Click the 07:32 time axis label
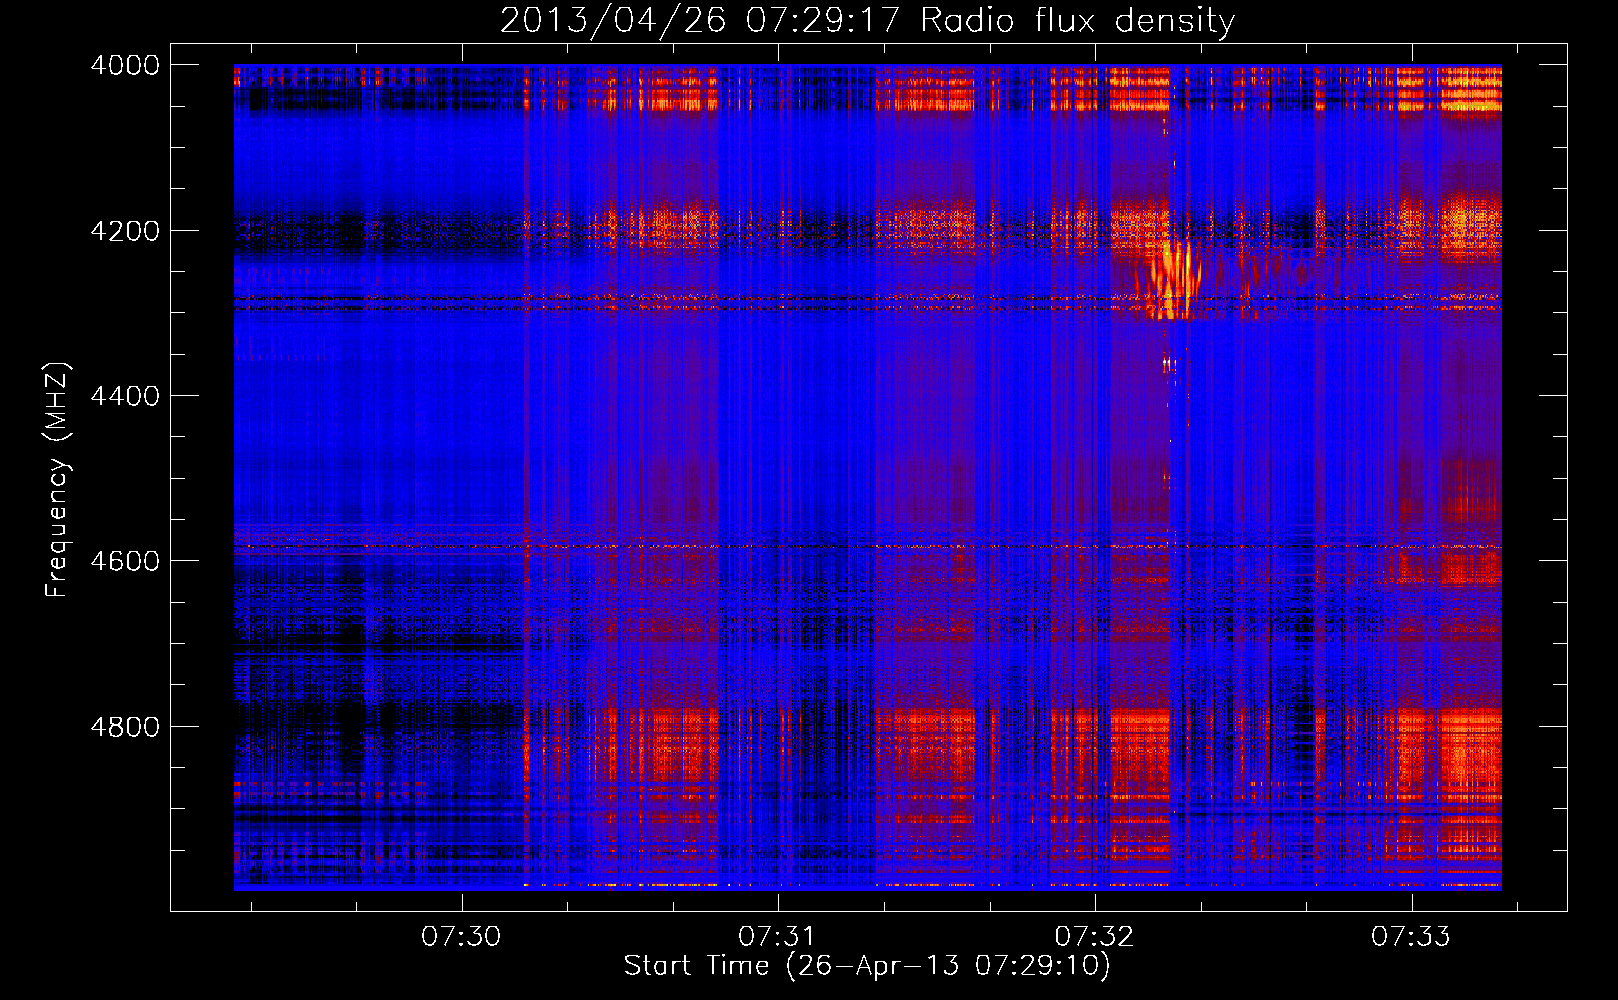1618x1000 pixels. point(1094,937)
